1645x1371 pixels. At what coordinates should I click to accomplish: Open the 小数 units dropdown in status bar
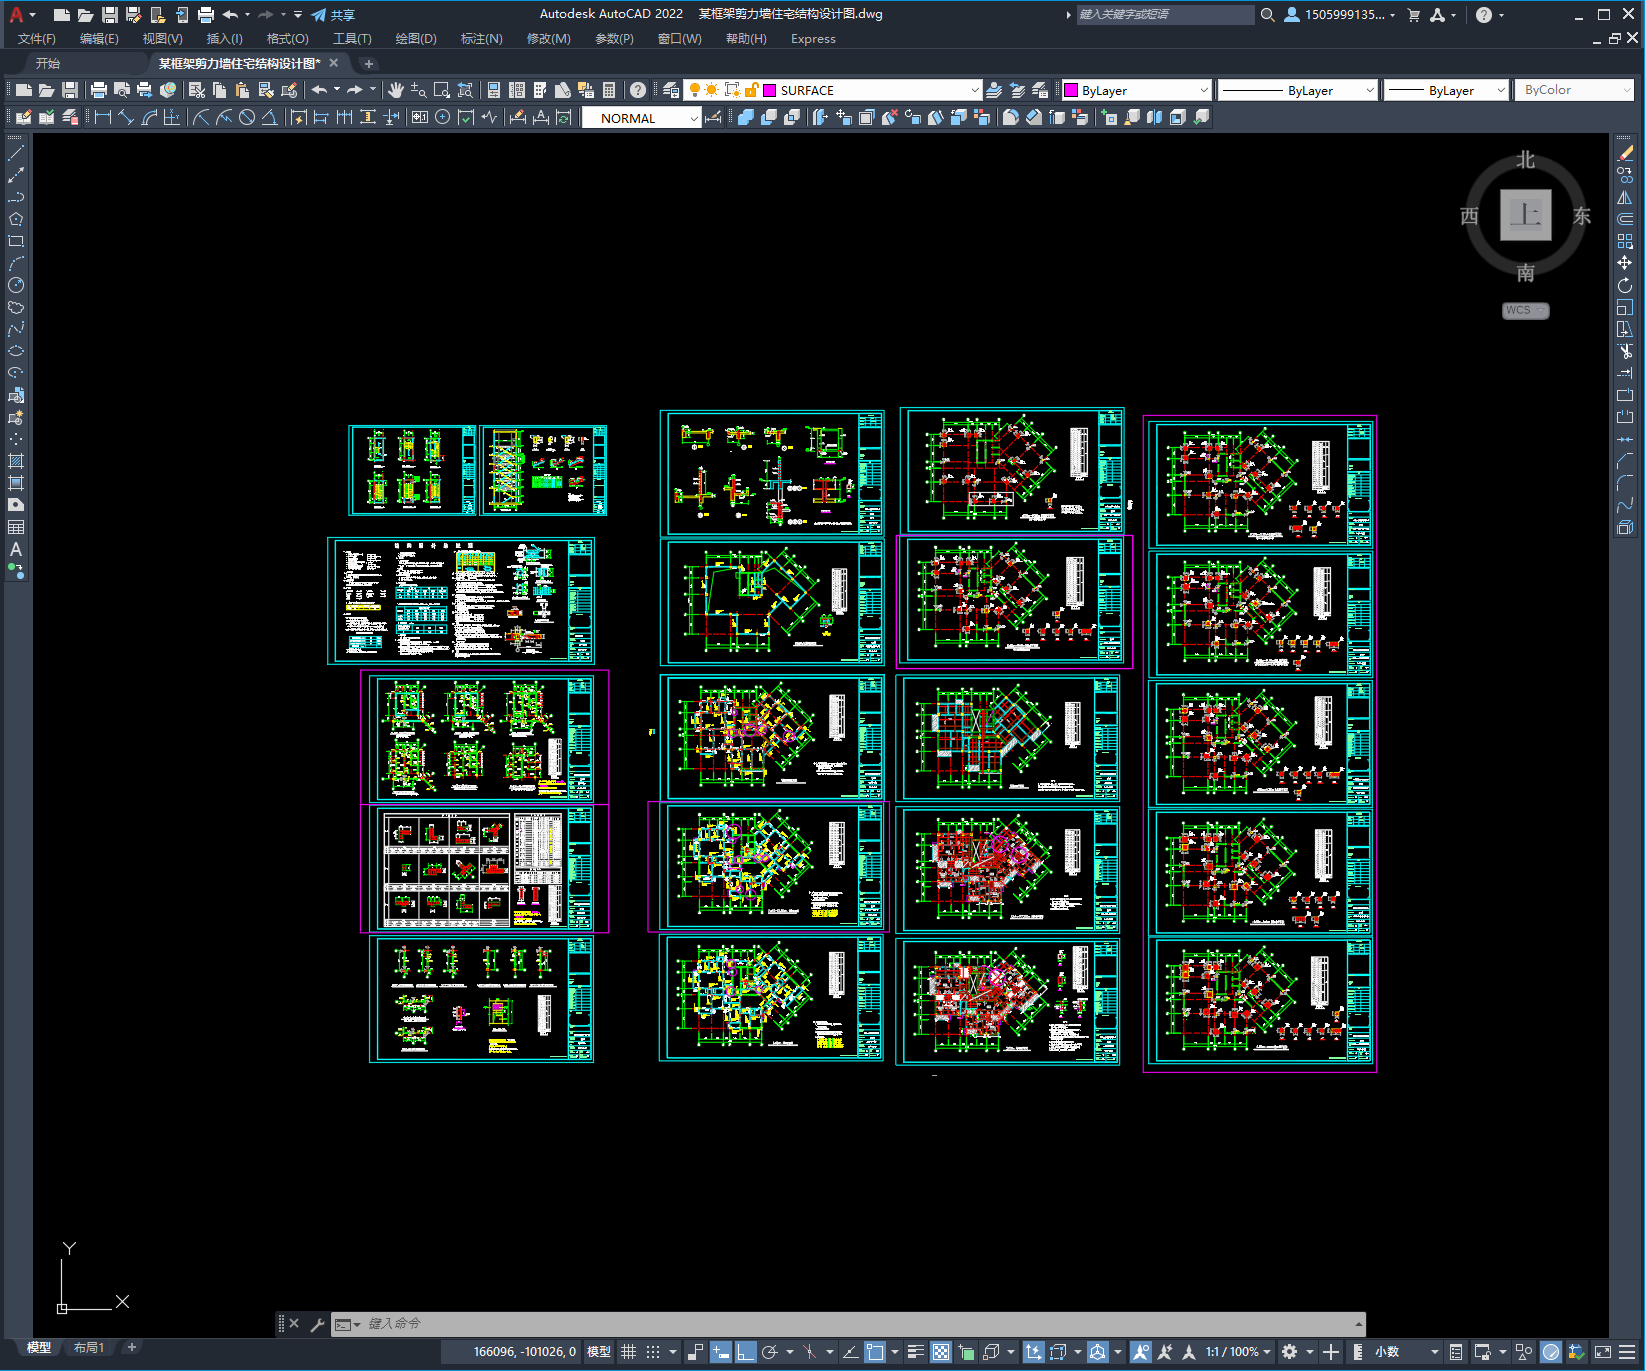point(1406,1352)
